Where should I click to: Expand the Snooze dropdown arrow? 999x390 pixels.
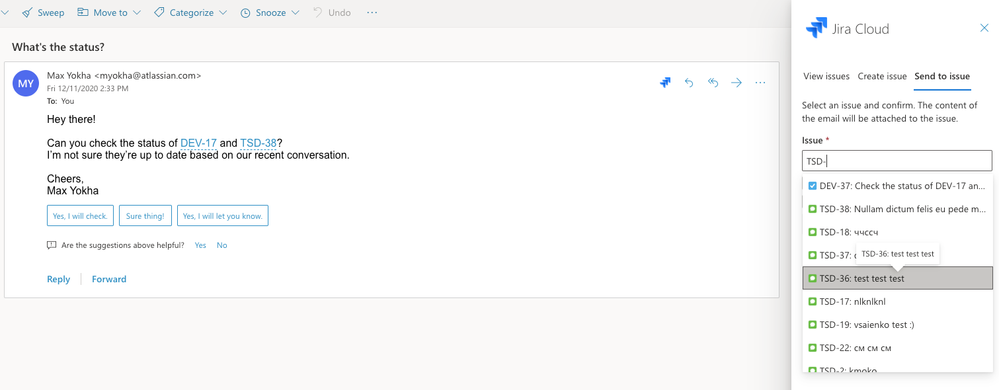tap(294, 13)
